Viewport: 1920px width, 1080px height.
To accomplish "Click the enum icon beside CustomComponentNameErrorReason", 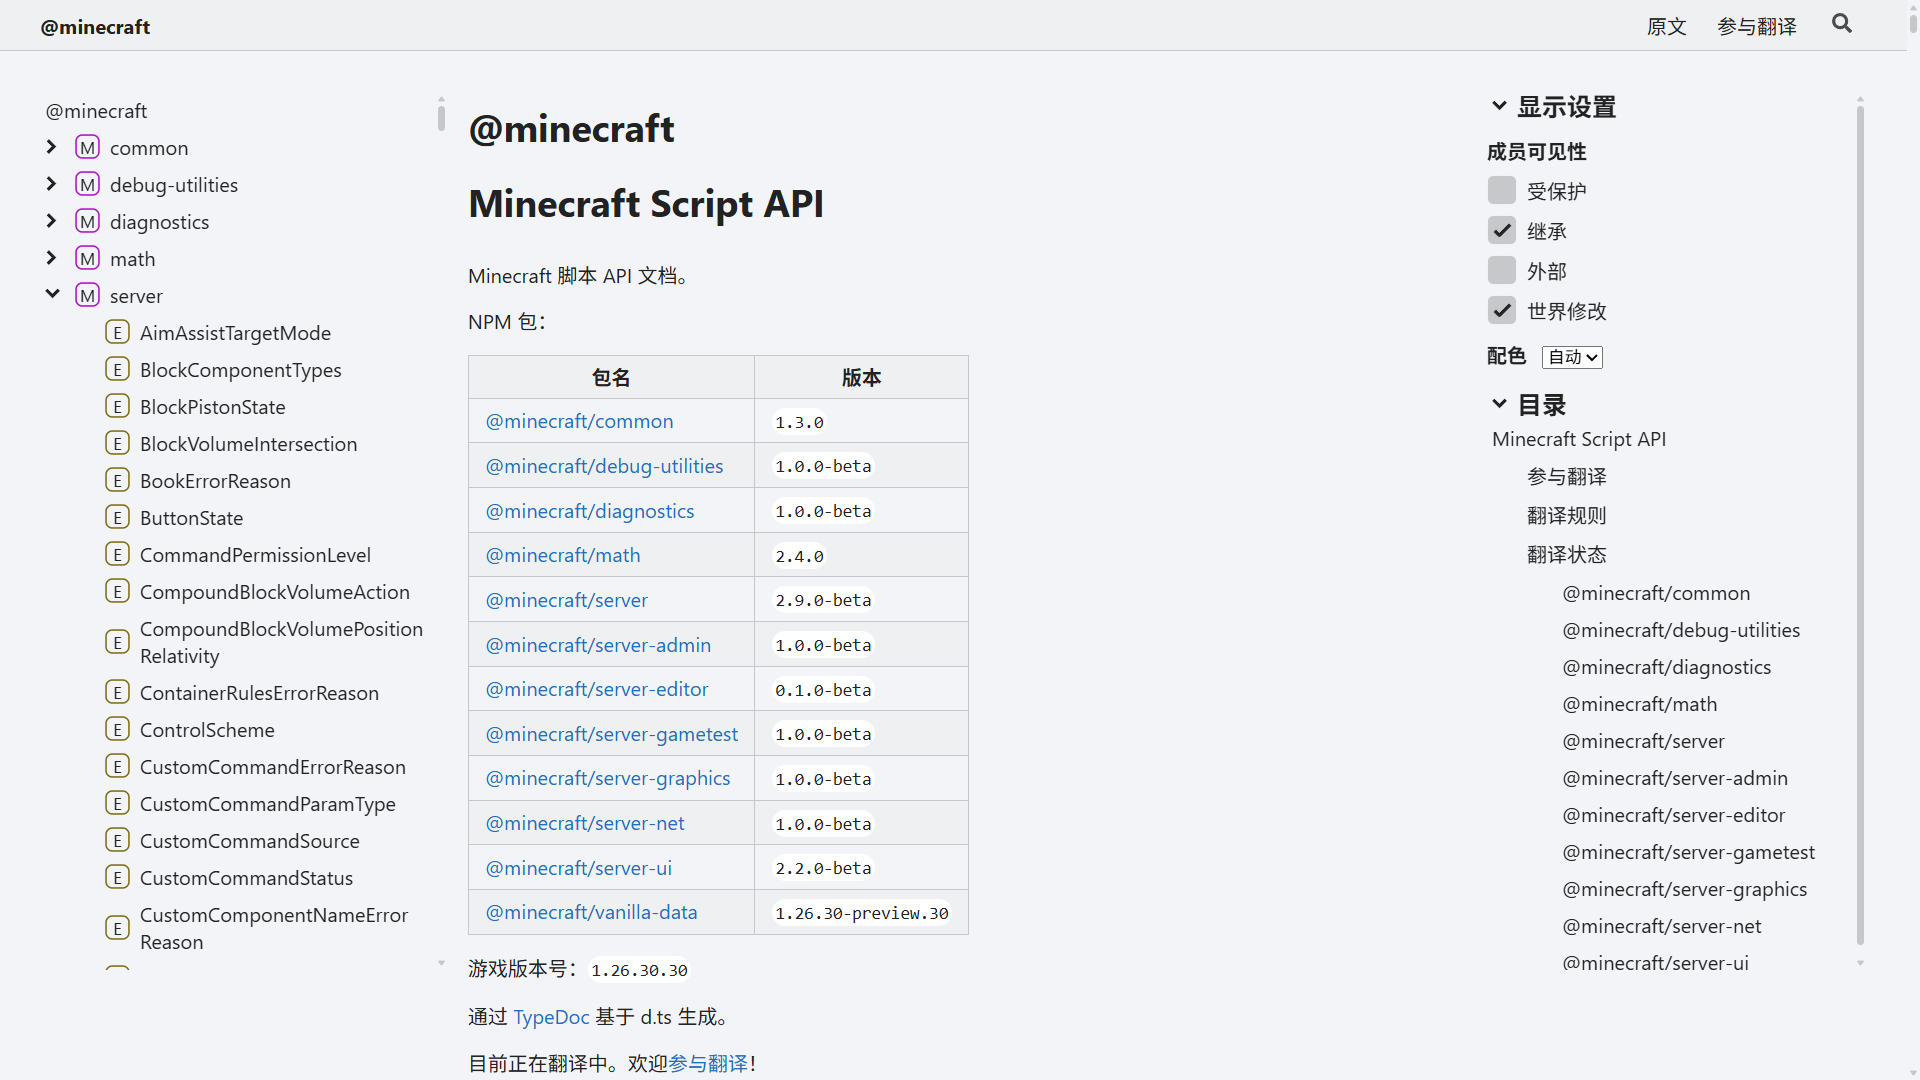I will coord(118,928).
